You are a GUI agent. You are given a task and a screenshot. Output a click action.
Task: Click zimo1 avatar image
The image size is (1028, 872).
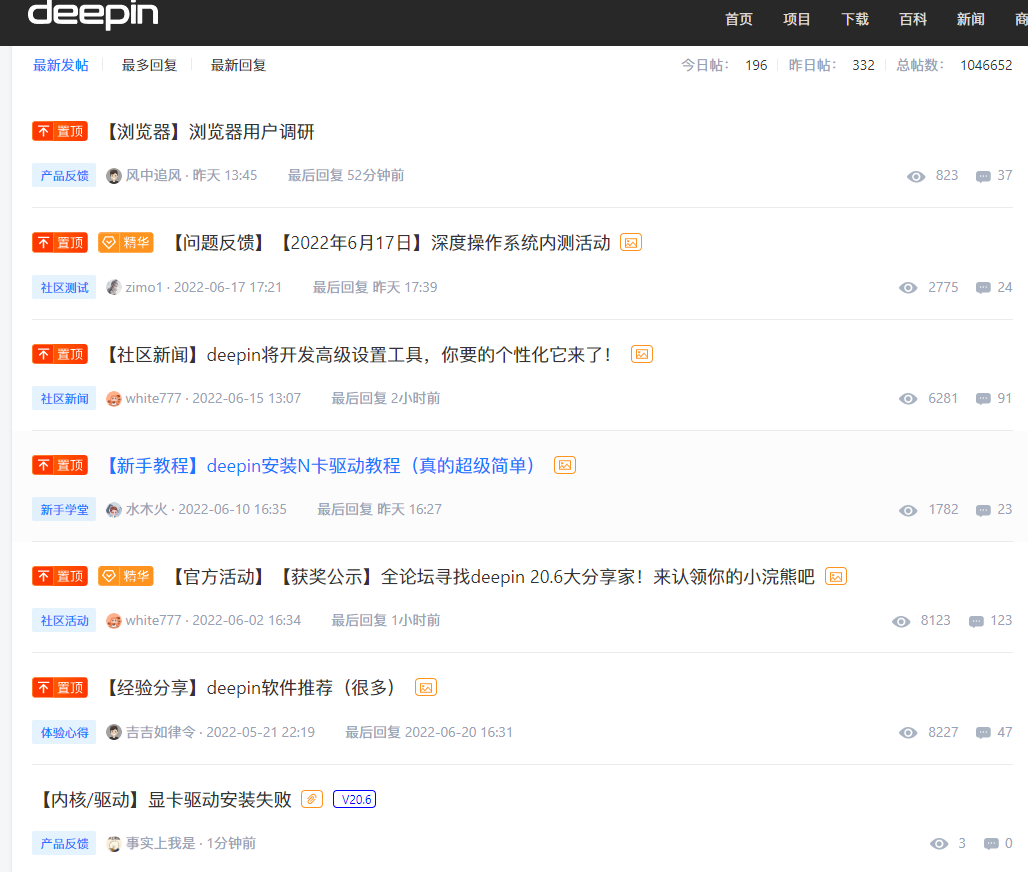coord(114,287)
